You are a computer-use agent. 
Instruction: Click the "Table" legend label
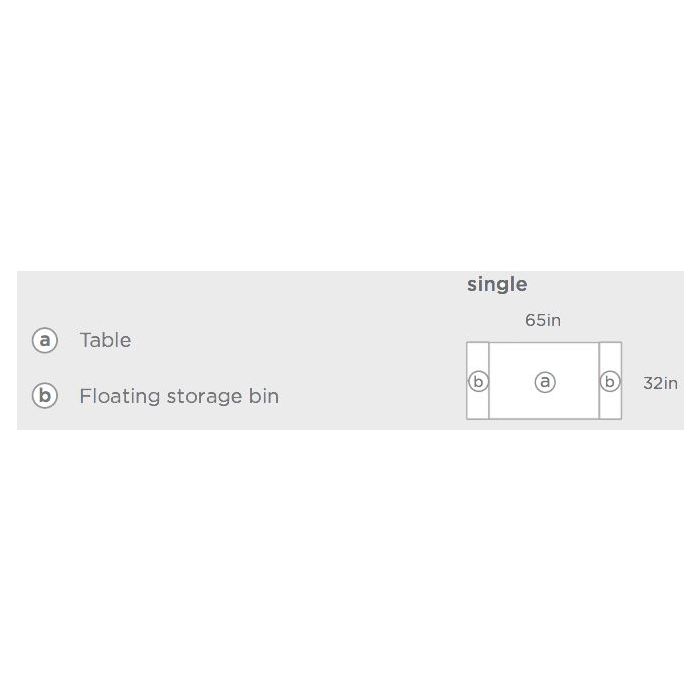(105, 340)
